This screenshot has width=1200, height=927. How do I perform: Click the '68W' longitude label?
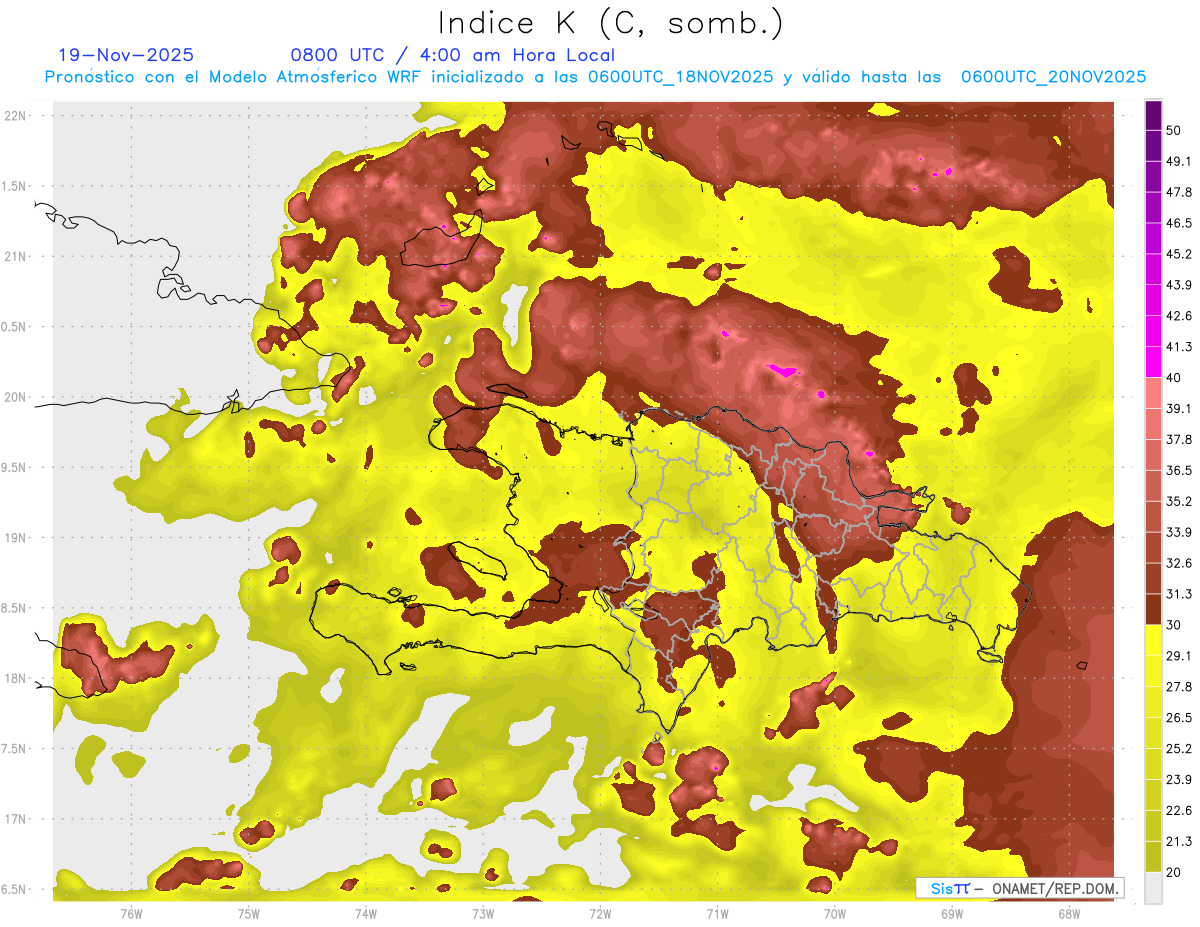click(1069, 913)
